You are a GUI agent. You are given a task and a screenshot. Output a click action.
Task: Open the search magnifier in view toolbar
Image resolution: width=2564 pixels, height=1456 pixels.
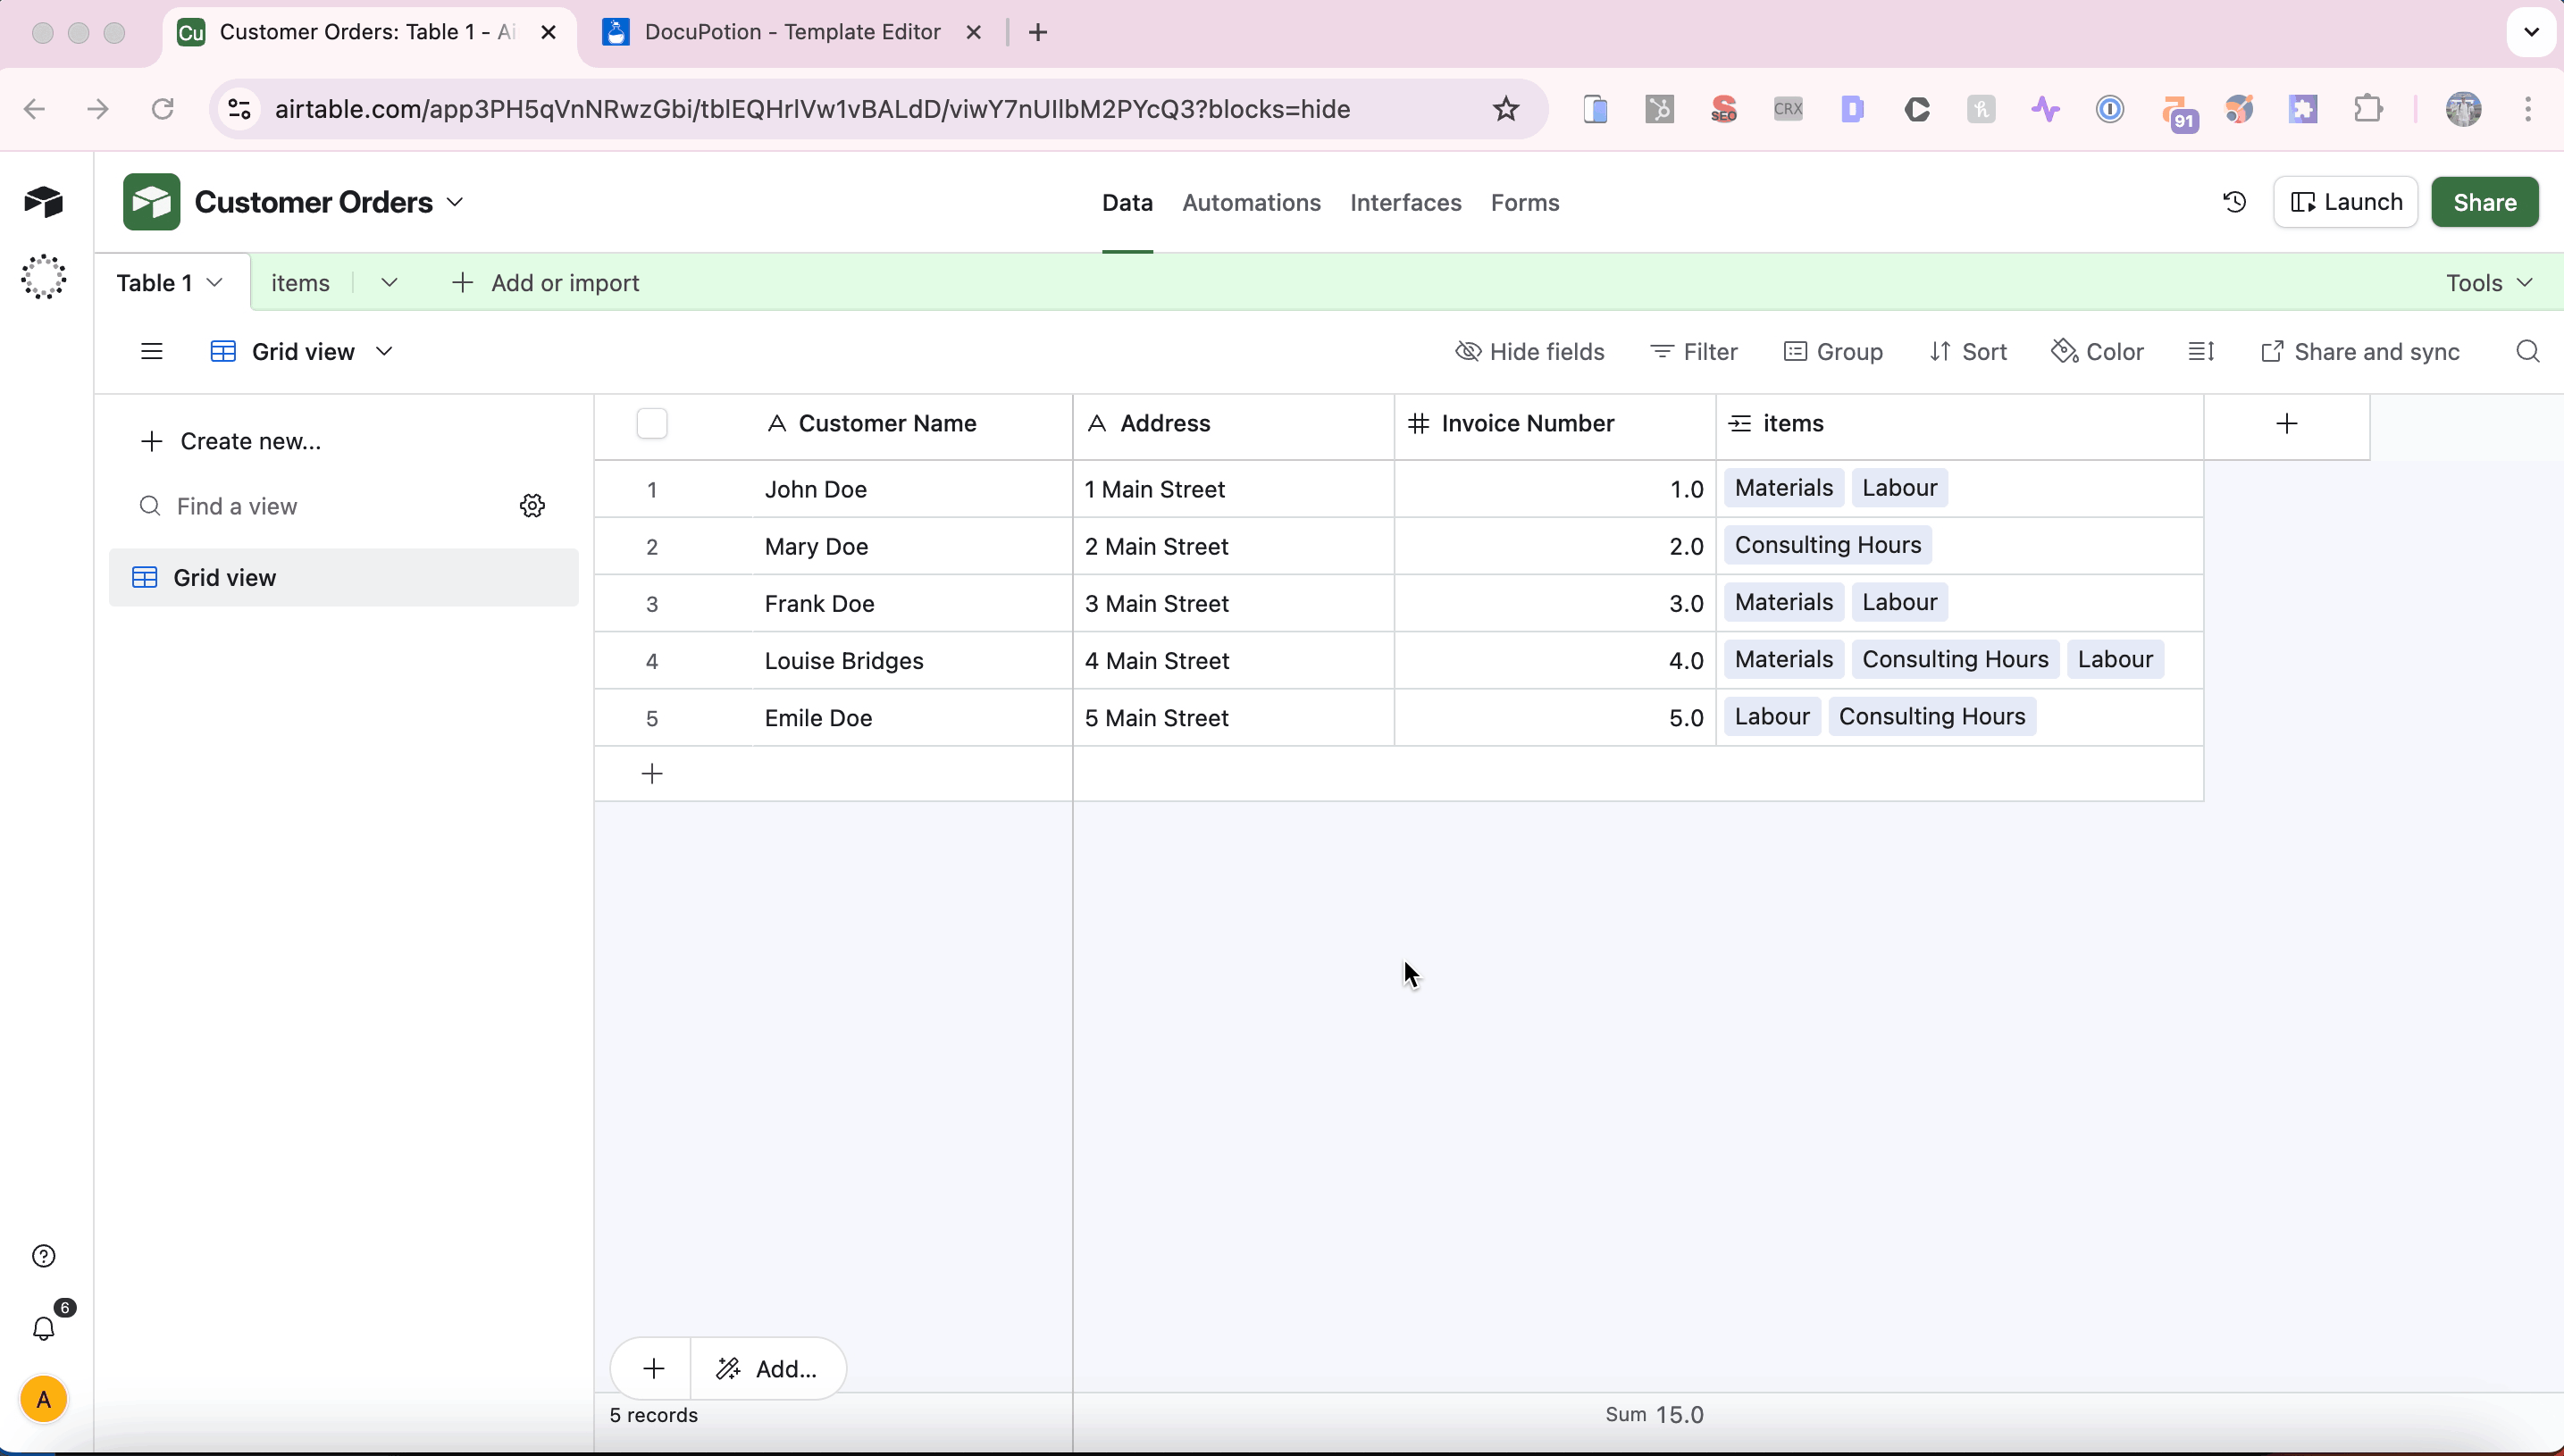(2527, 352)
